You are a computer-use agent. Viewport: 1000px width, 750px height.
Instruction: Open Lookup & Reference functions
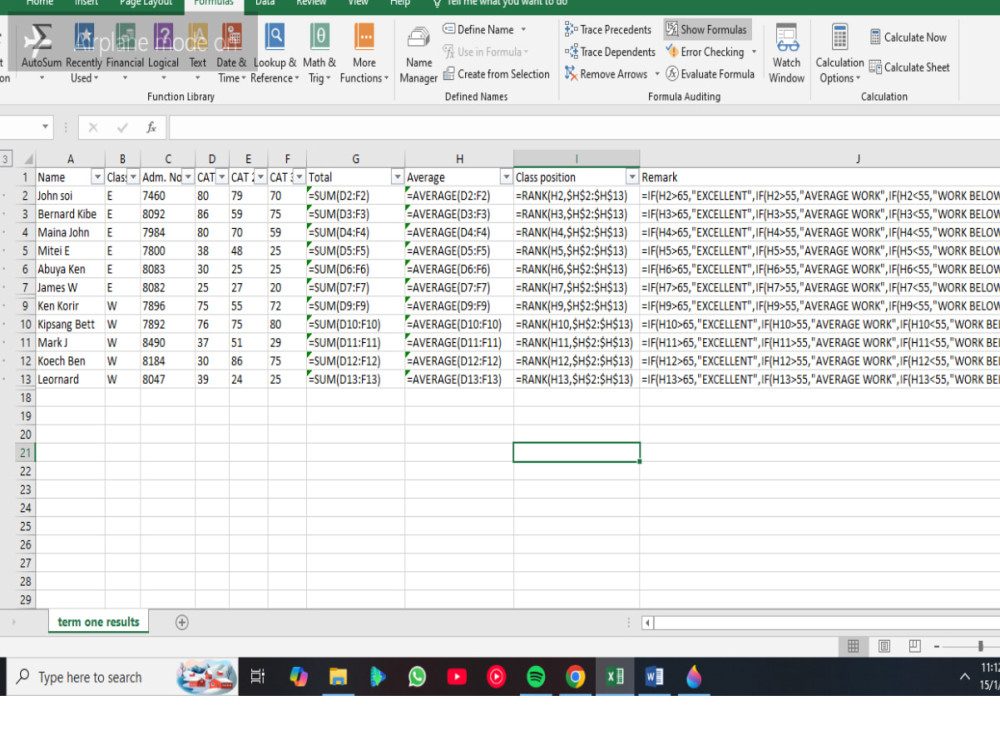point(275,52)
